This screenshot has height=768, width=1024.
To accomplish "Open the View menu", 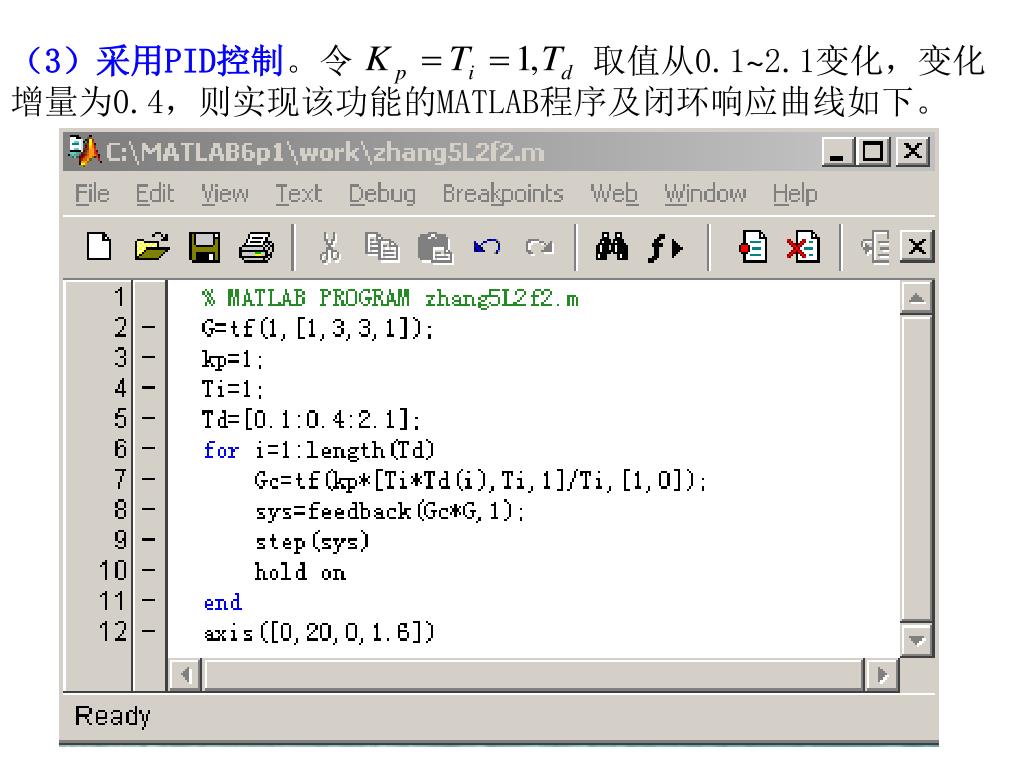I will click(x=225, y=193).
